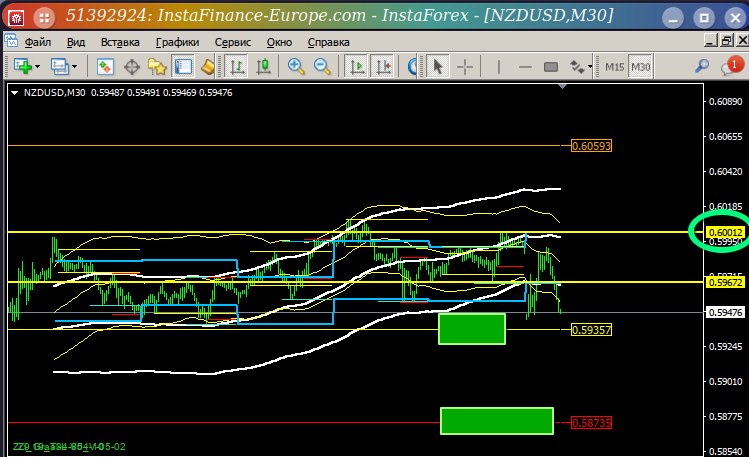Open the Вставка menu
The image size is (749, 457).
(120, 42)
